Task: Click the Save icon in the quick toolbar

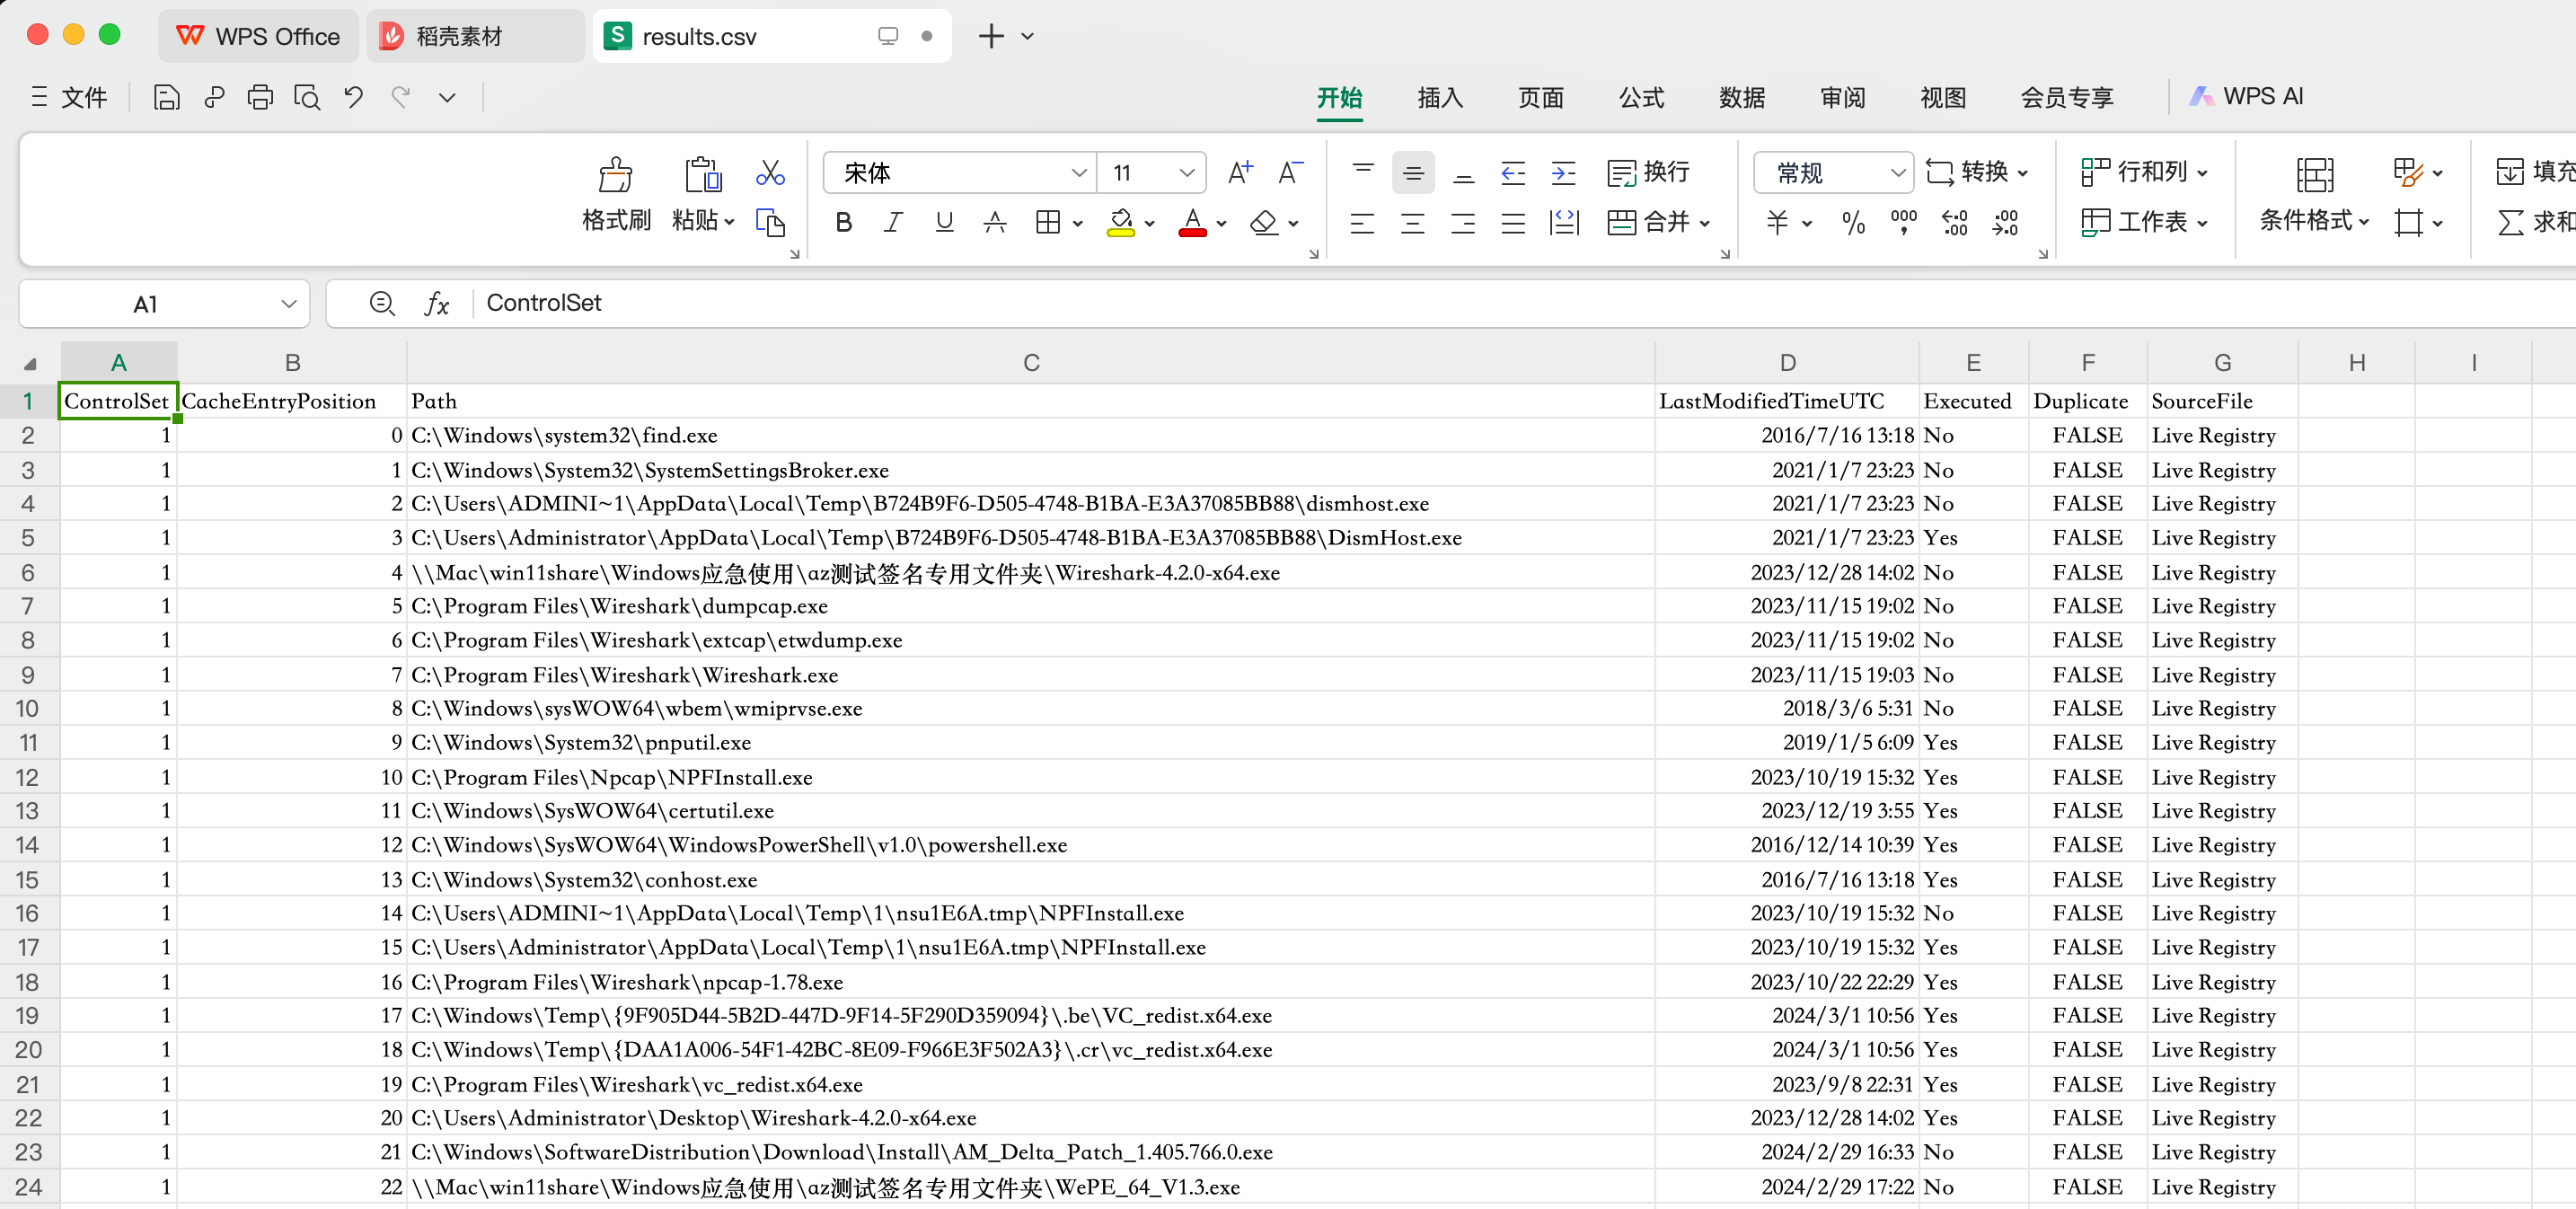Action: click(166, 97)
